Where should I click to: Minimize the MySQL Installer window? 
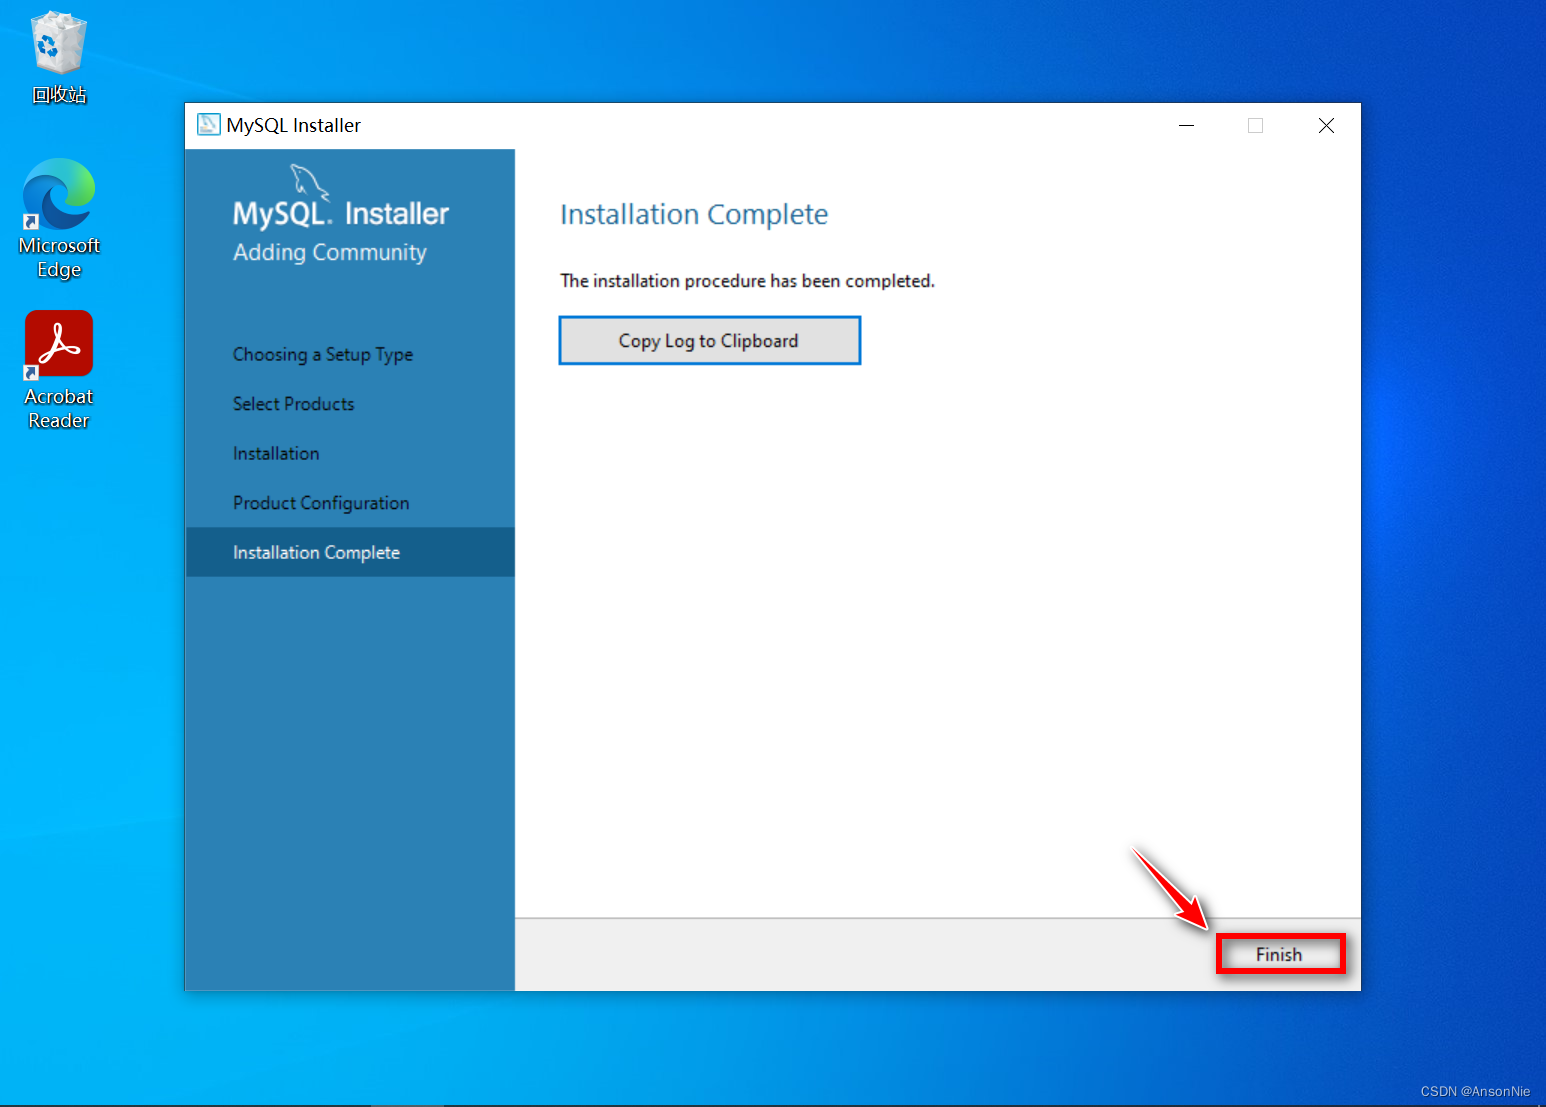[1187, 125]
